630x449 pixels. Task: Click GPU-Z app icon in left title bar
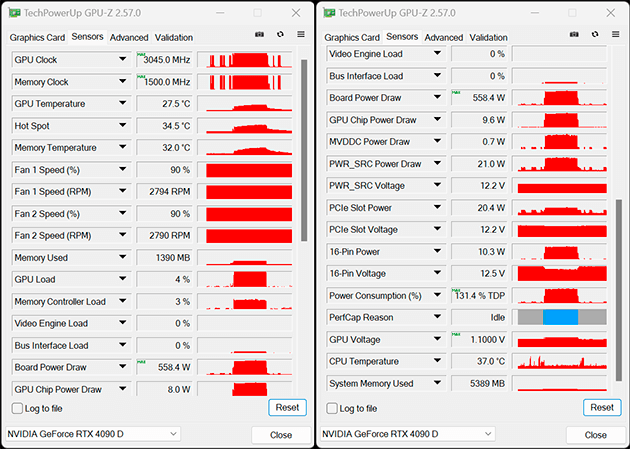click(x=14, y=13)
